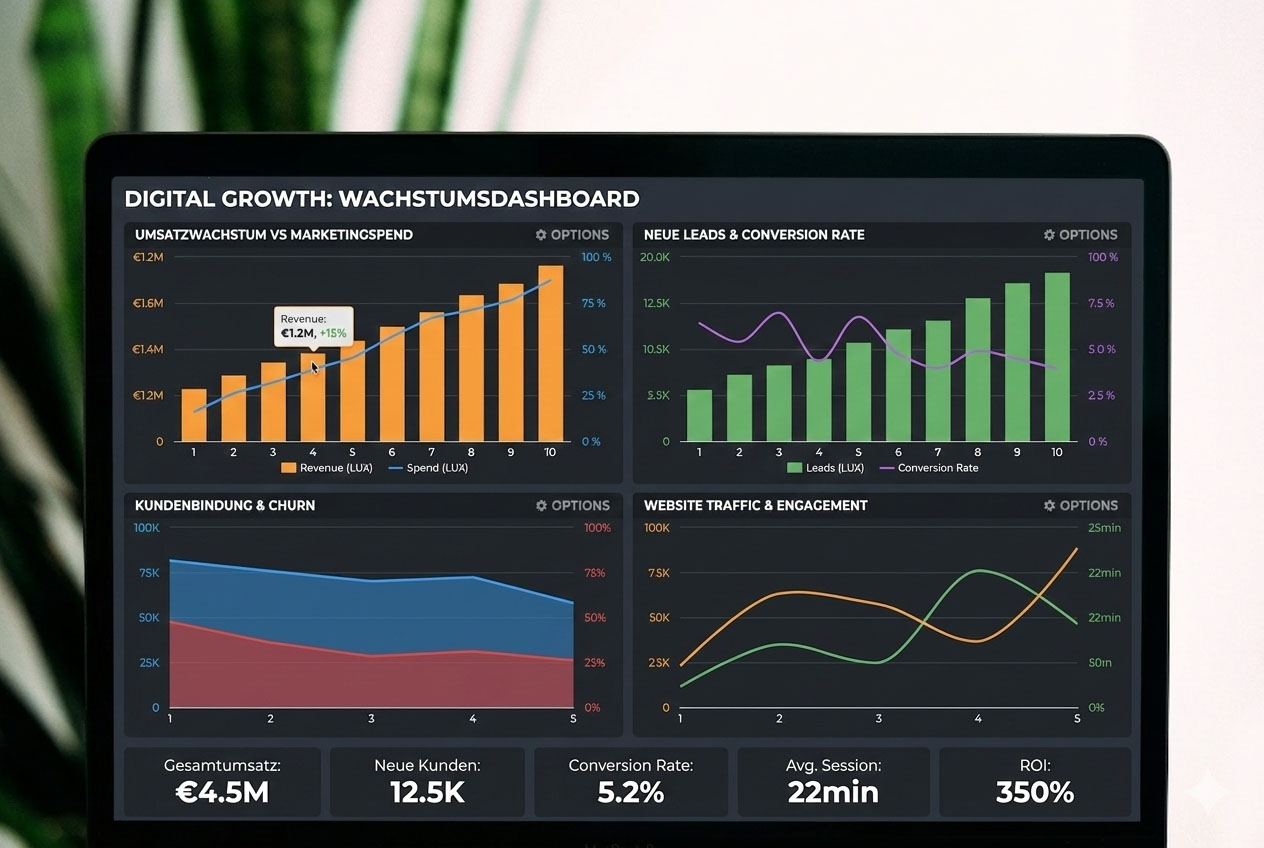
Task: Click the tallest orange revenue bar for period 10
Action: [x=550, y=355]
